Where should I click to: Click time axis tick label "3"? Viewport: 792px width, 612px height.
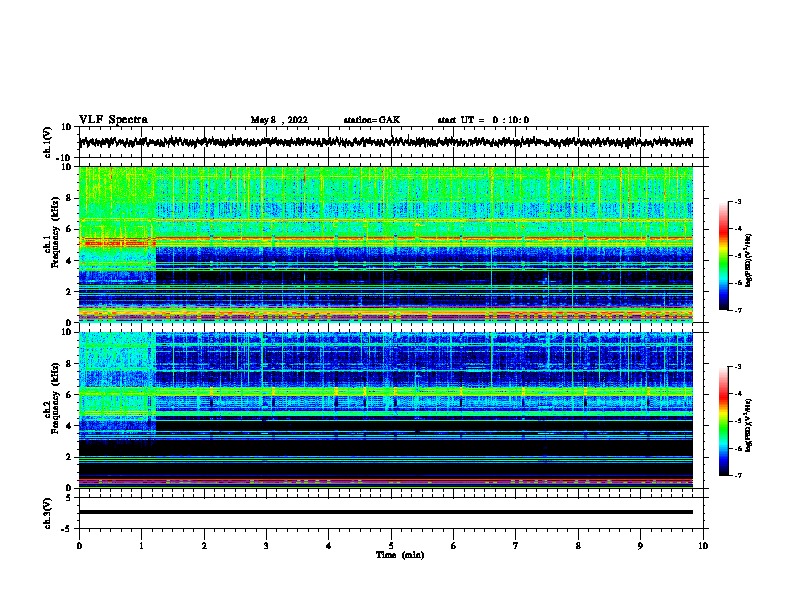pos(266,546)
